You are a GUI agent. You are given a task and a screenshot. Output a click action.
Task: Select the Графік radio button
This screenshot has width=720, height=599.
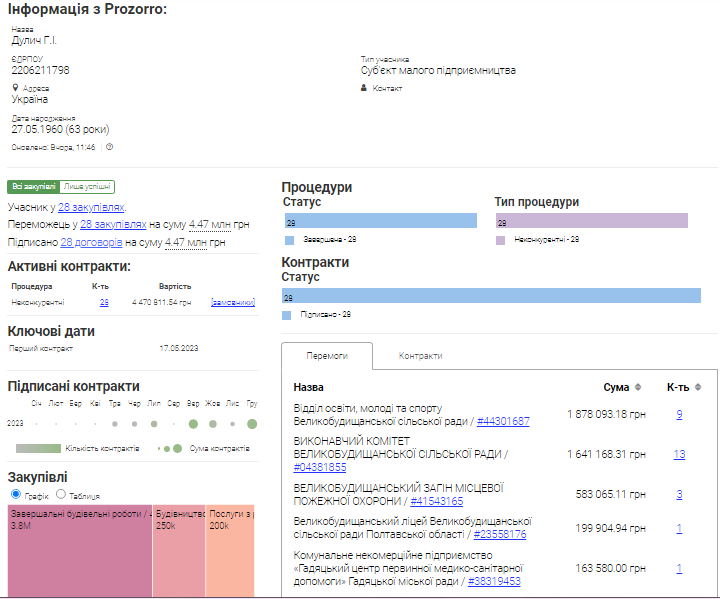coord(15,494)
